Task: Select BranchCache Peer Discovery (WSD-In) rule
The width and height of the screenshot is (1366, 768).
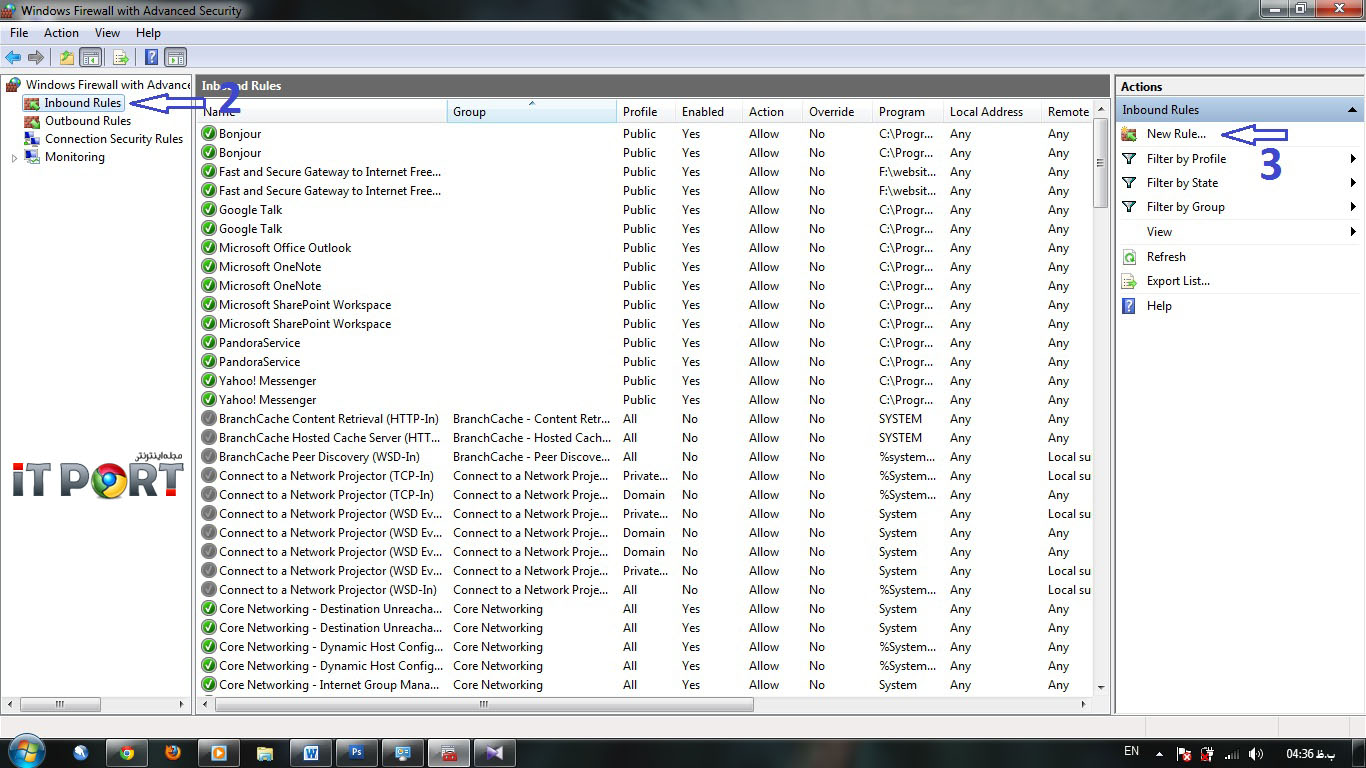Action: point(319,457)
